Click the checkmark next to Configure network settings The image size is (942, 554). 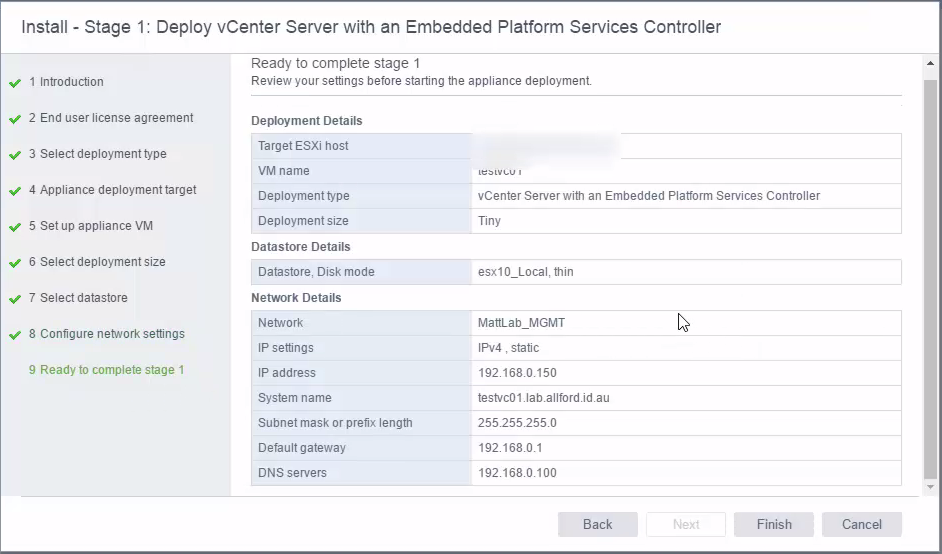[x=15, y=335]
